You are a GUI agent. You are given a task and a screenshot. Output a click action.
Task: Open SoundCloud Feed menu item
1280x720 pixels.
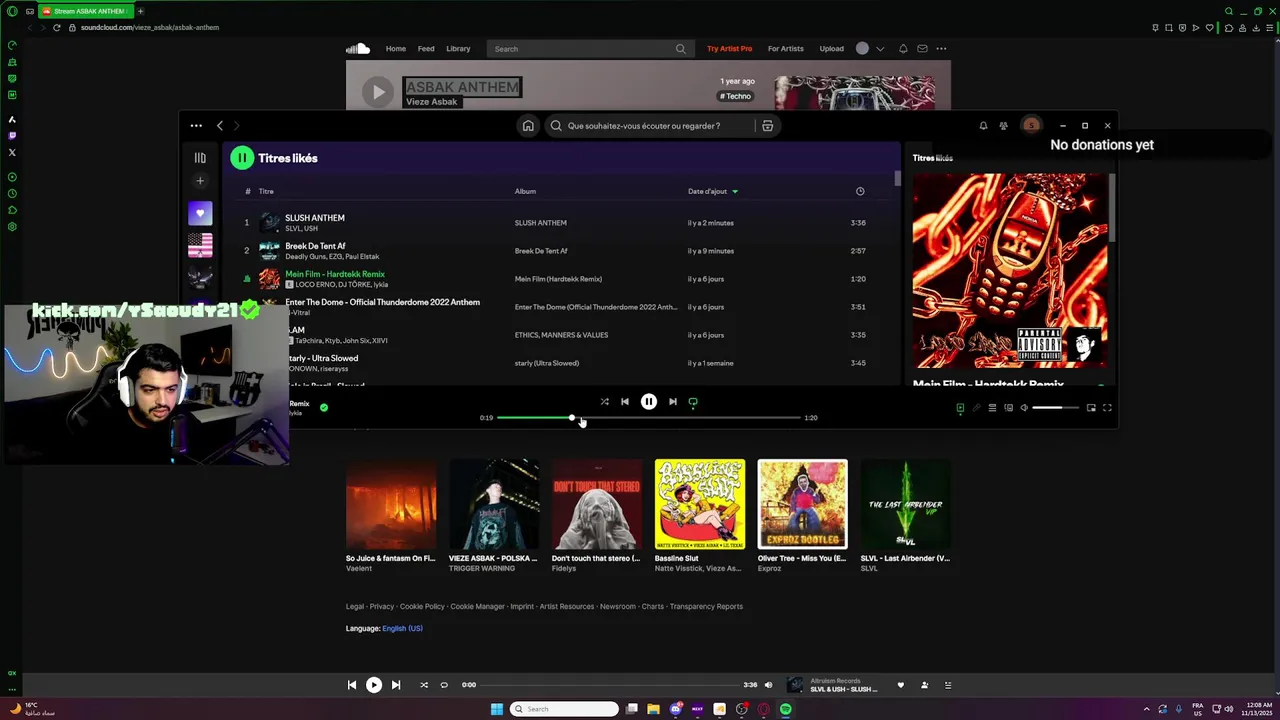426,48
